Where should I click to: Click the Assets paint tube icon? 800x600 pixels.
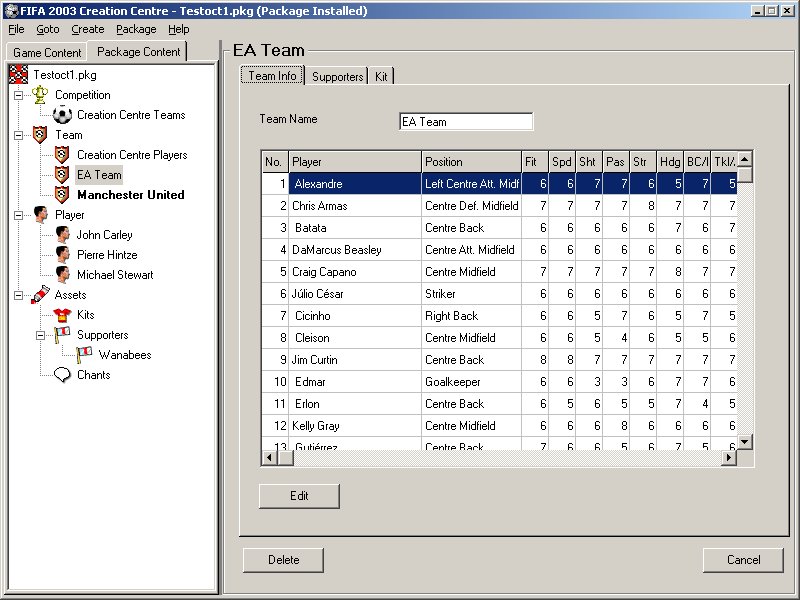40,294
